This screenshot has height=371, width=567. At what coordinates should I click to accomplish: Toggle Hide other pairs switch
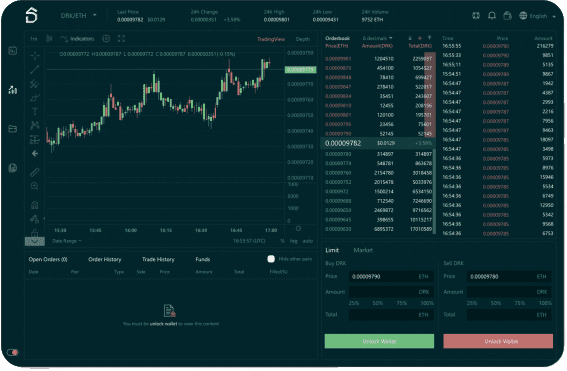click(271, 259)
